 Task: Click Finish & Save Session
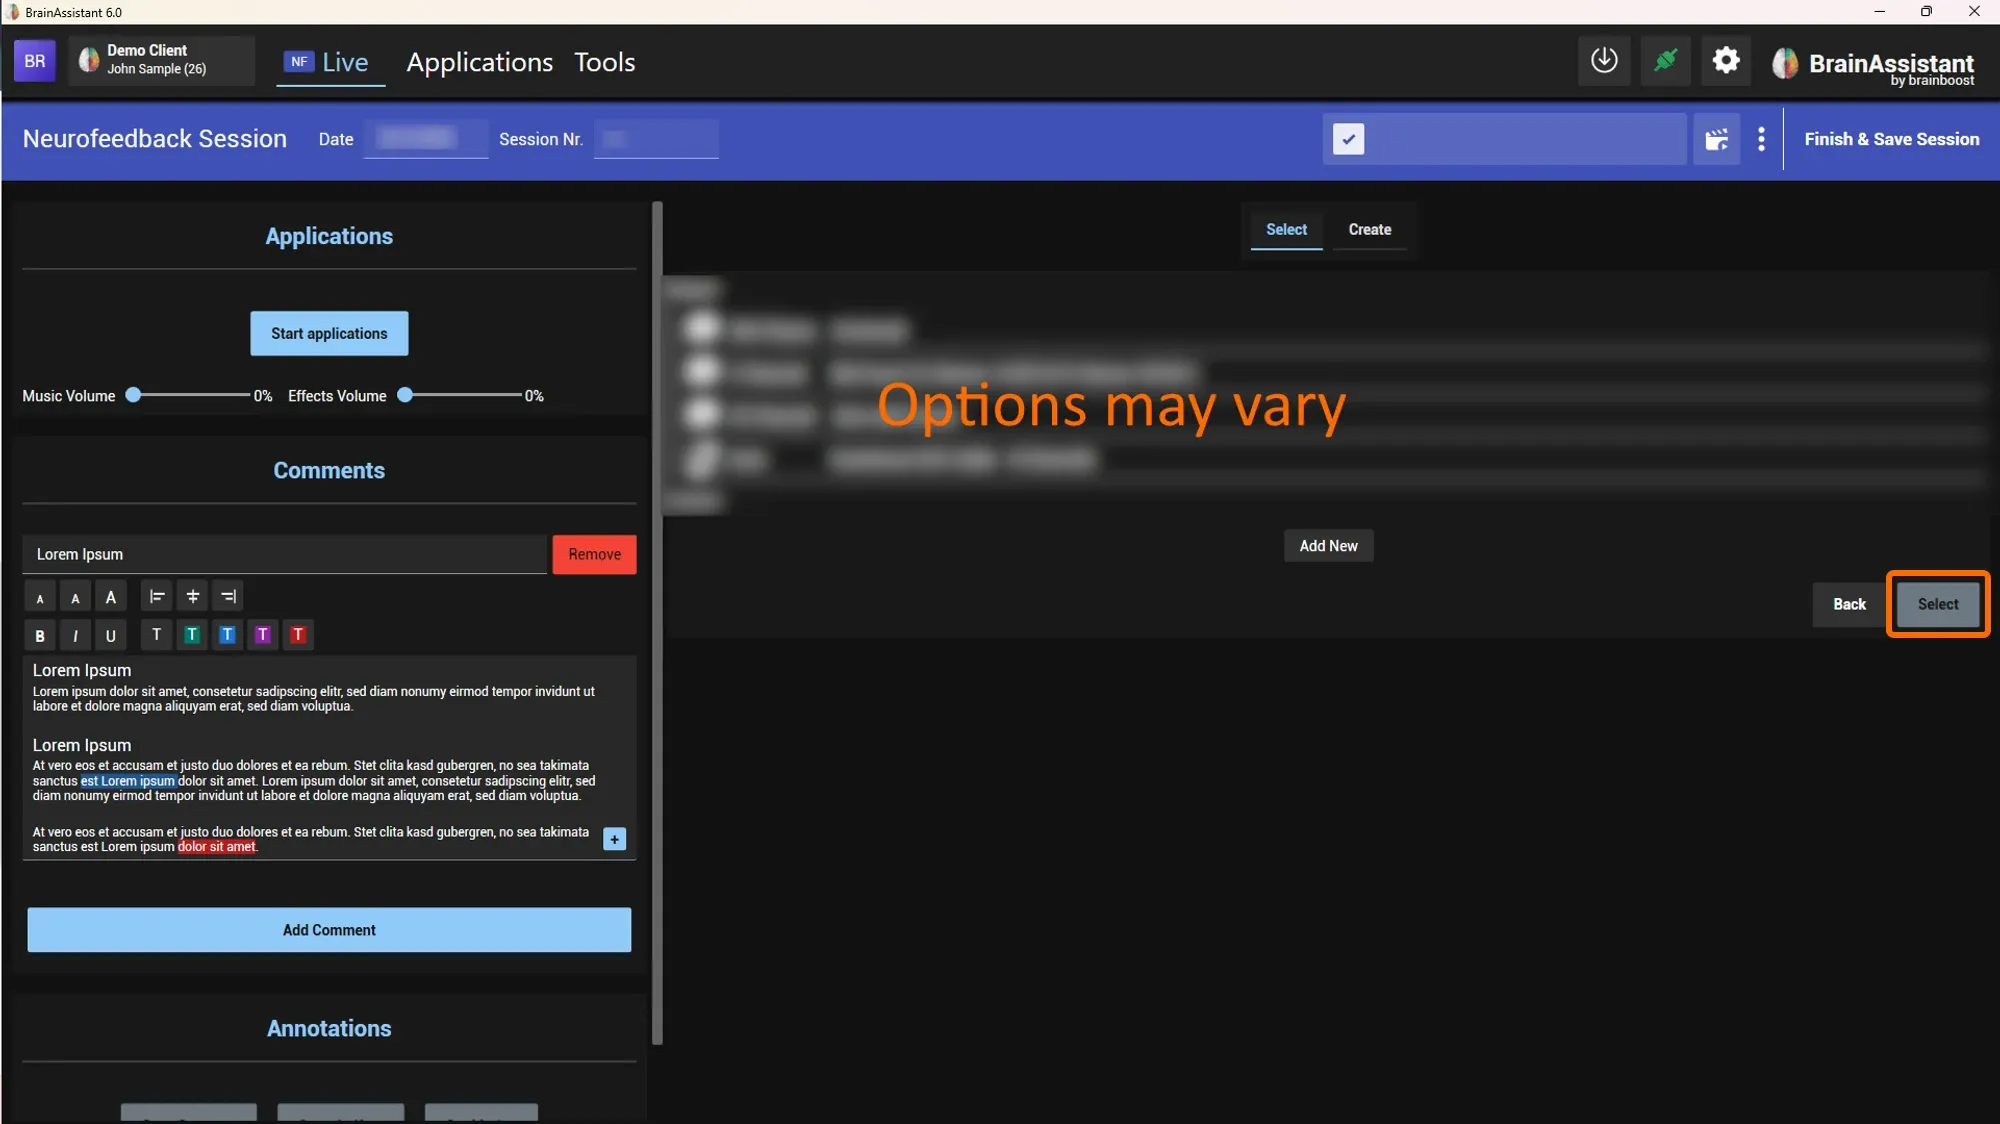tap(1891, 139)
